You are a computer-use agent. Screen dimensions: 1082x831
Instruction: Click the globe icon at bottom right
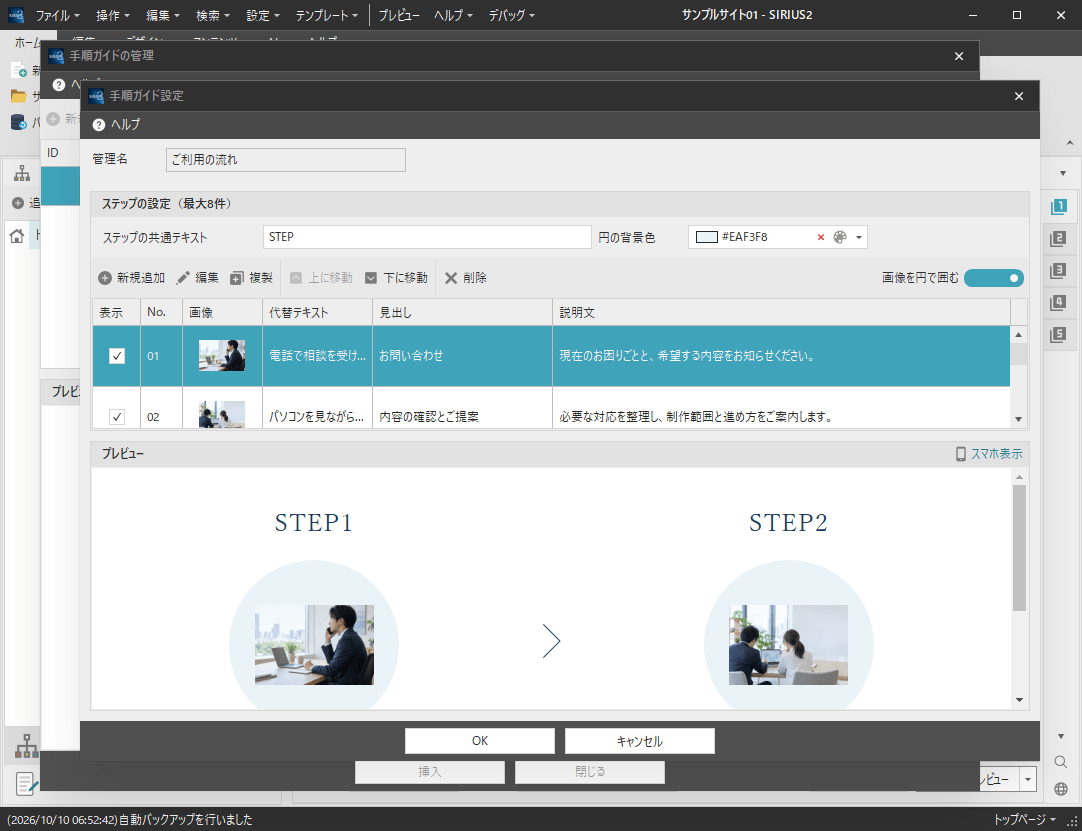tap(1061, 789)
